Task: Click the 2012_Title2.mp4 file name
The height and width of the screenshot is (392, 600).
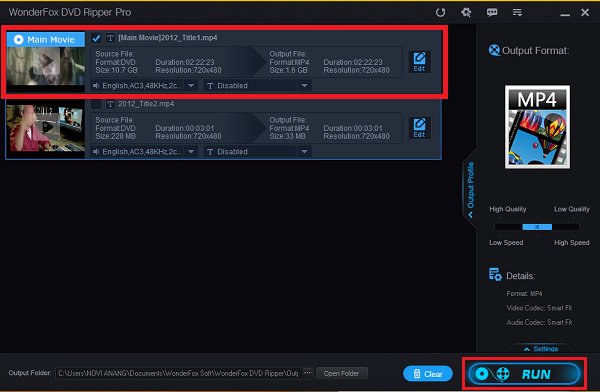Action: [x=146, y=104]
